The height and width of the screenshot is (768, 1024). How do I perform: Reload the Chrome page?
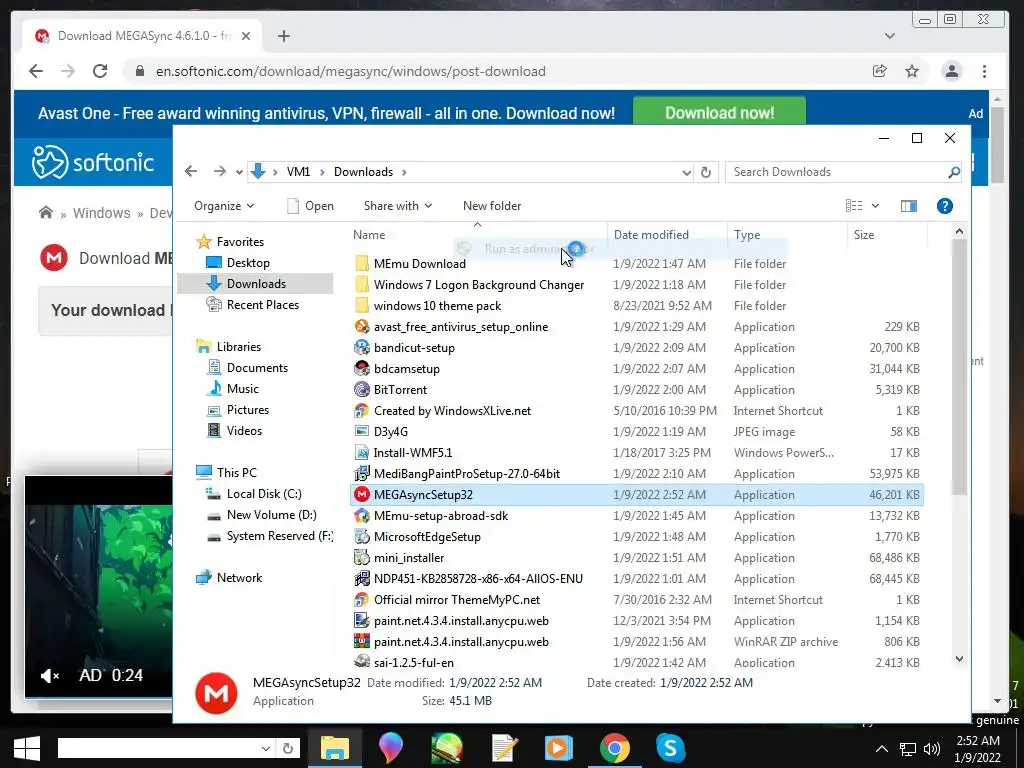100,71
